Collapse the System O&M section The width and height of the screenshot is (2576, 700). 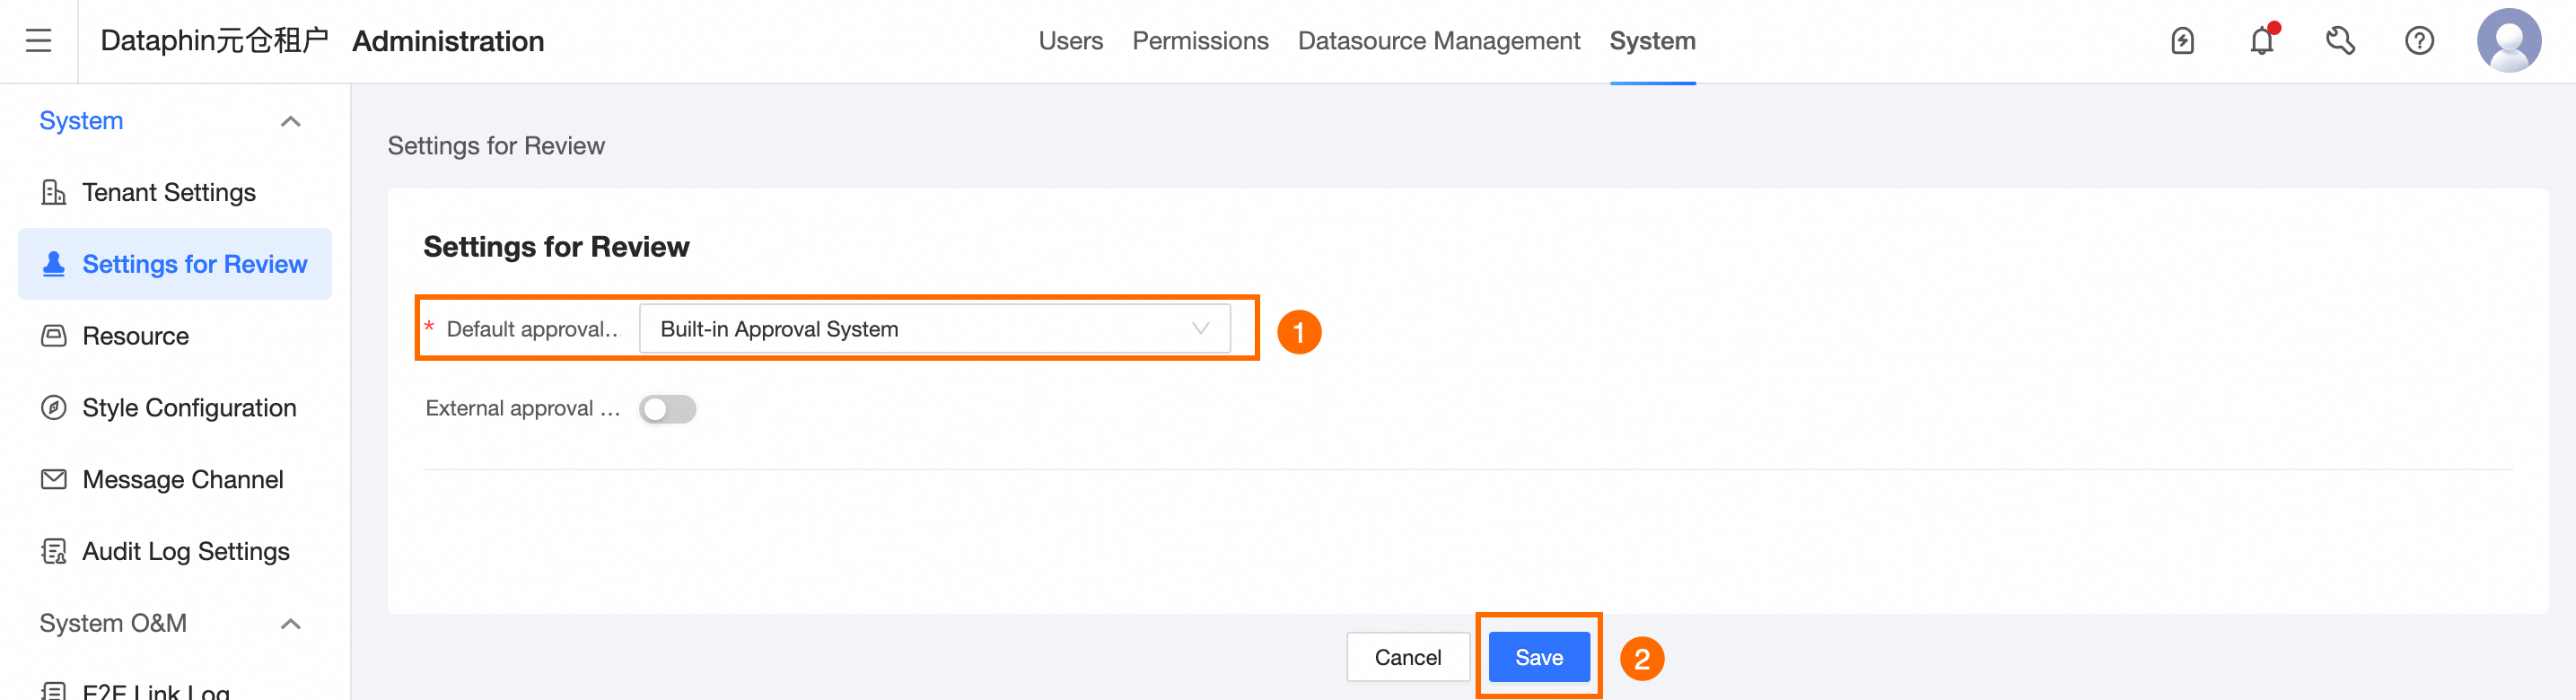[290, 624]
